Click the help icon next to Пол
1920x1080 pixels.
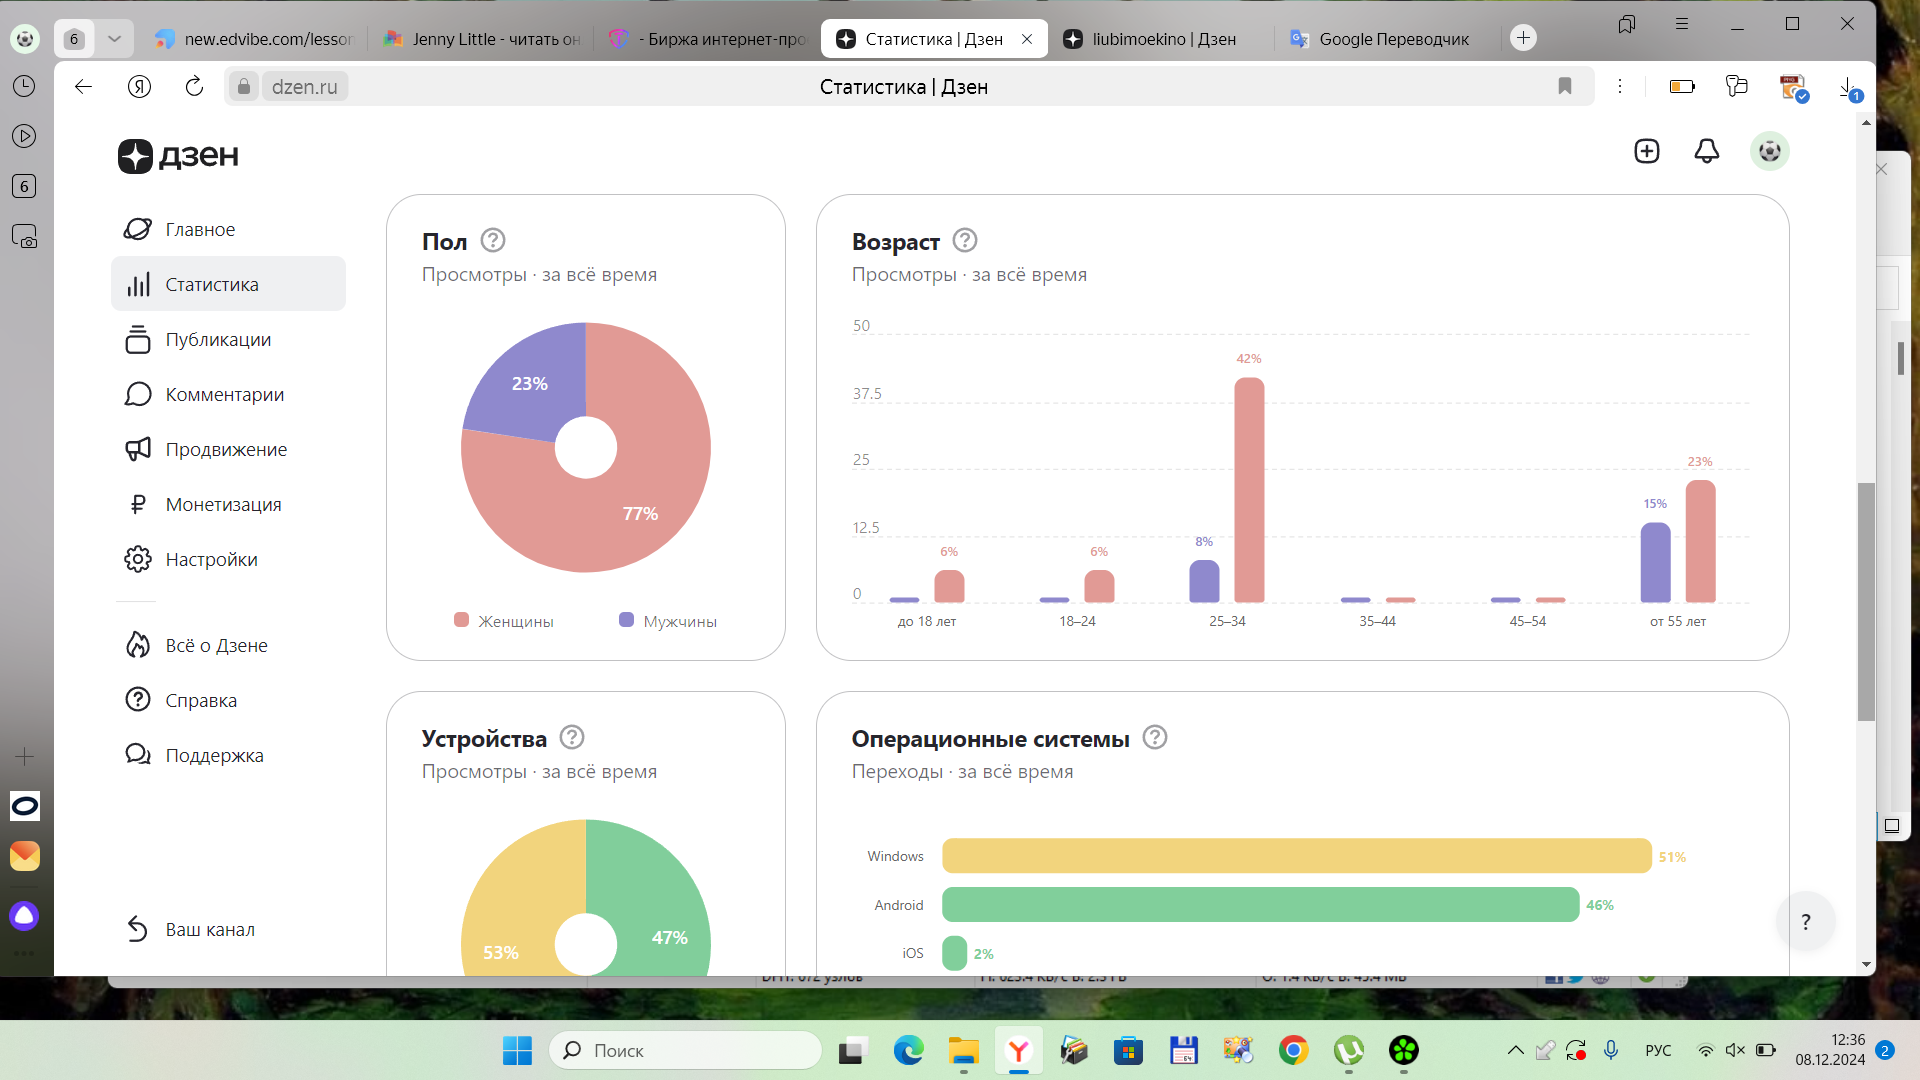point(493,241)
